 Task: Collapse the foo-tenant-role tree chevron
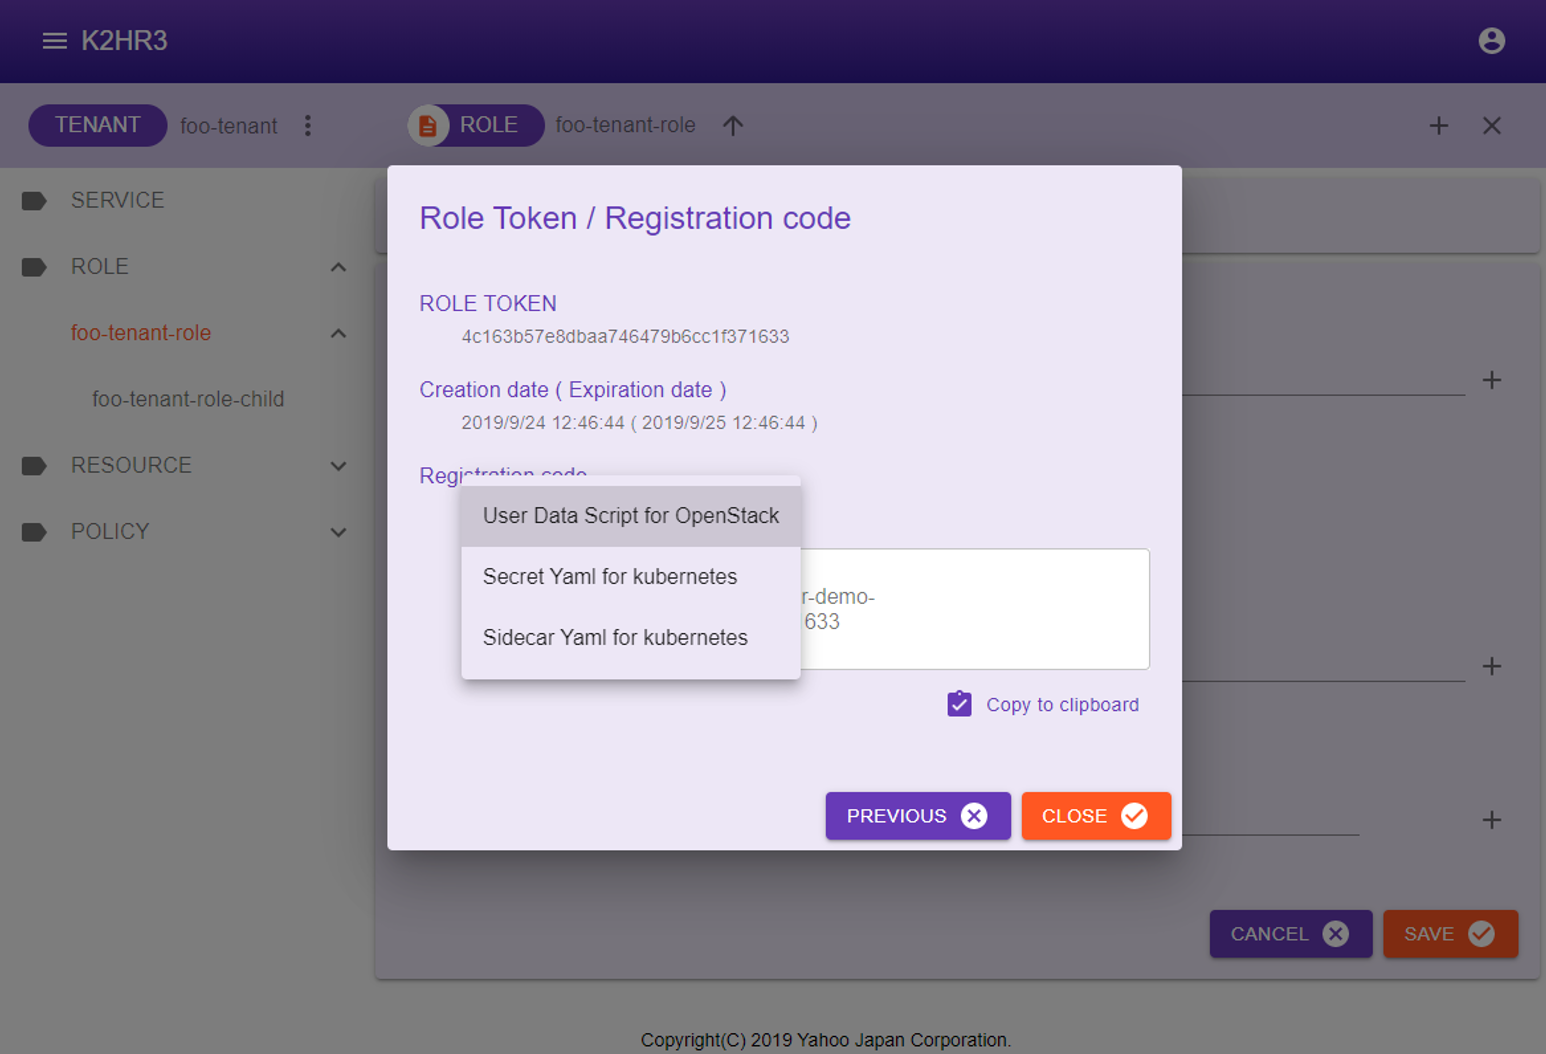338,333
